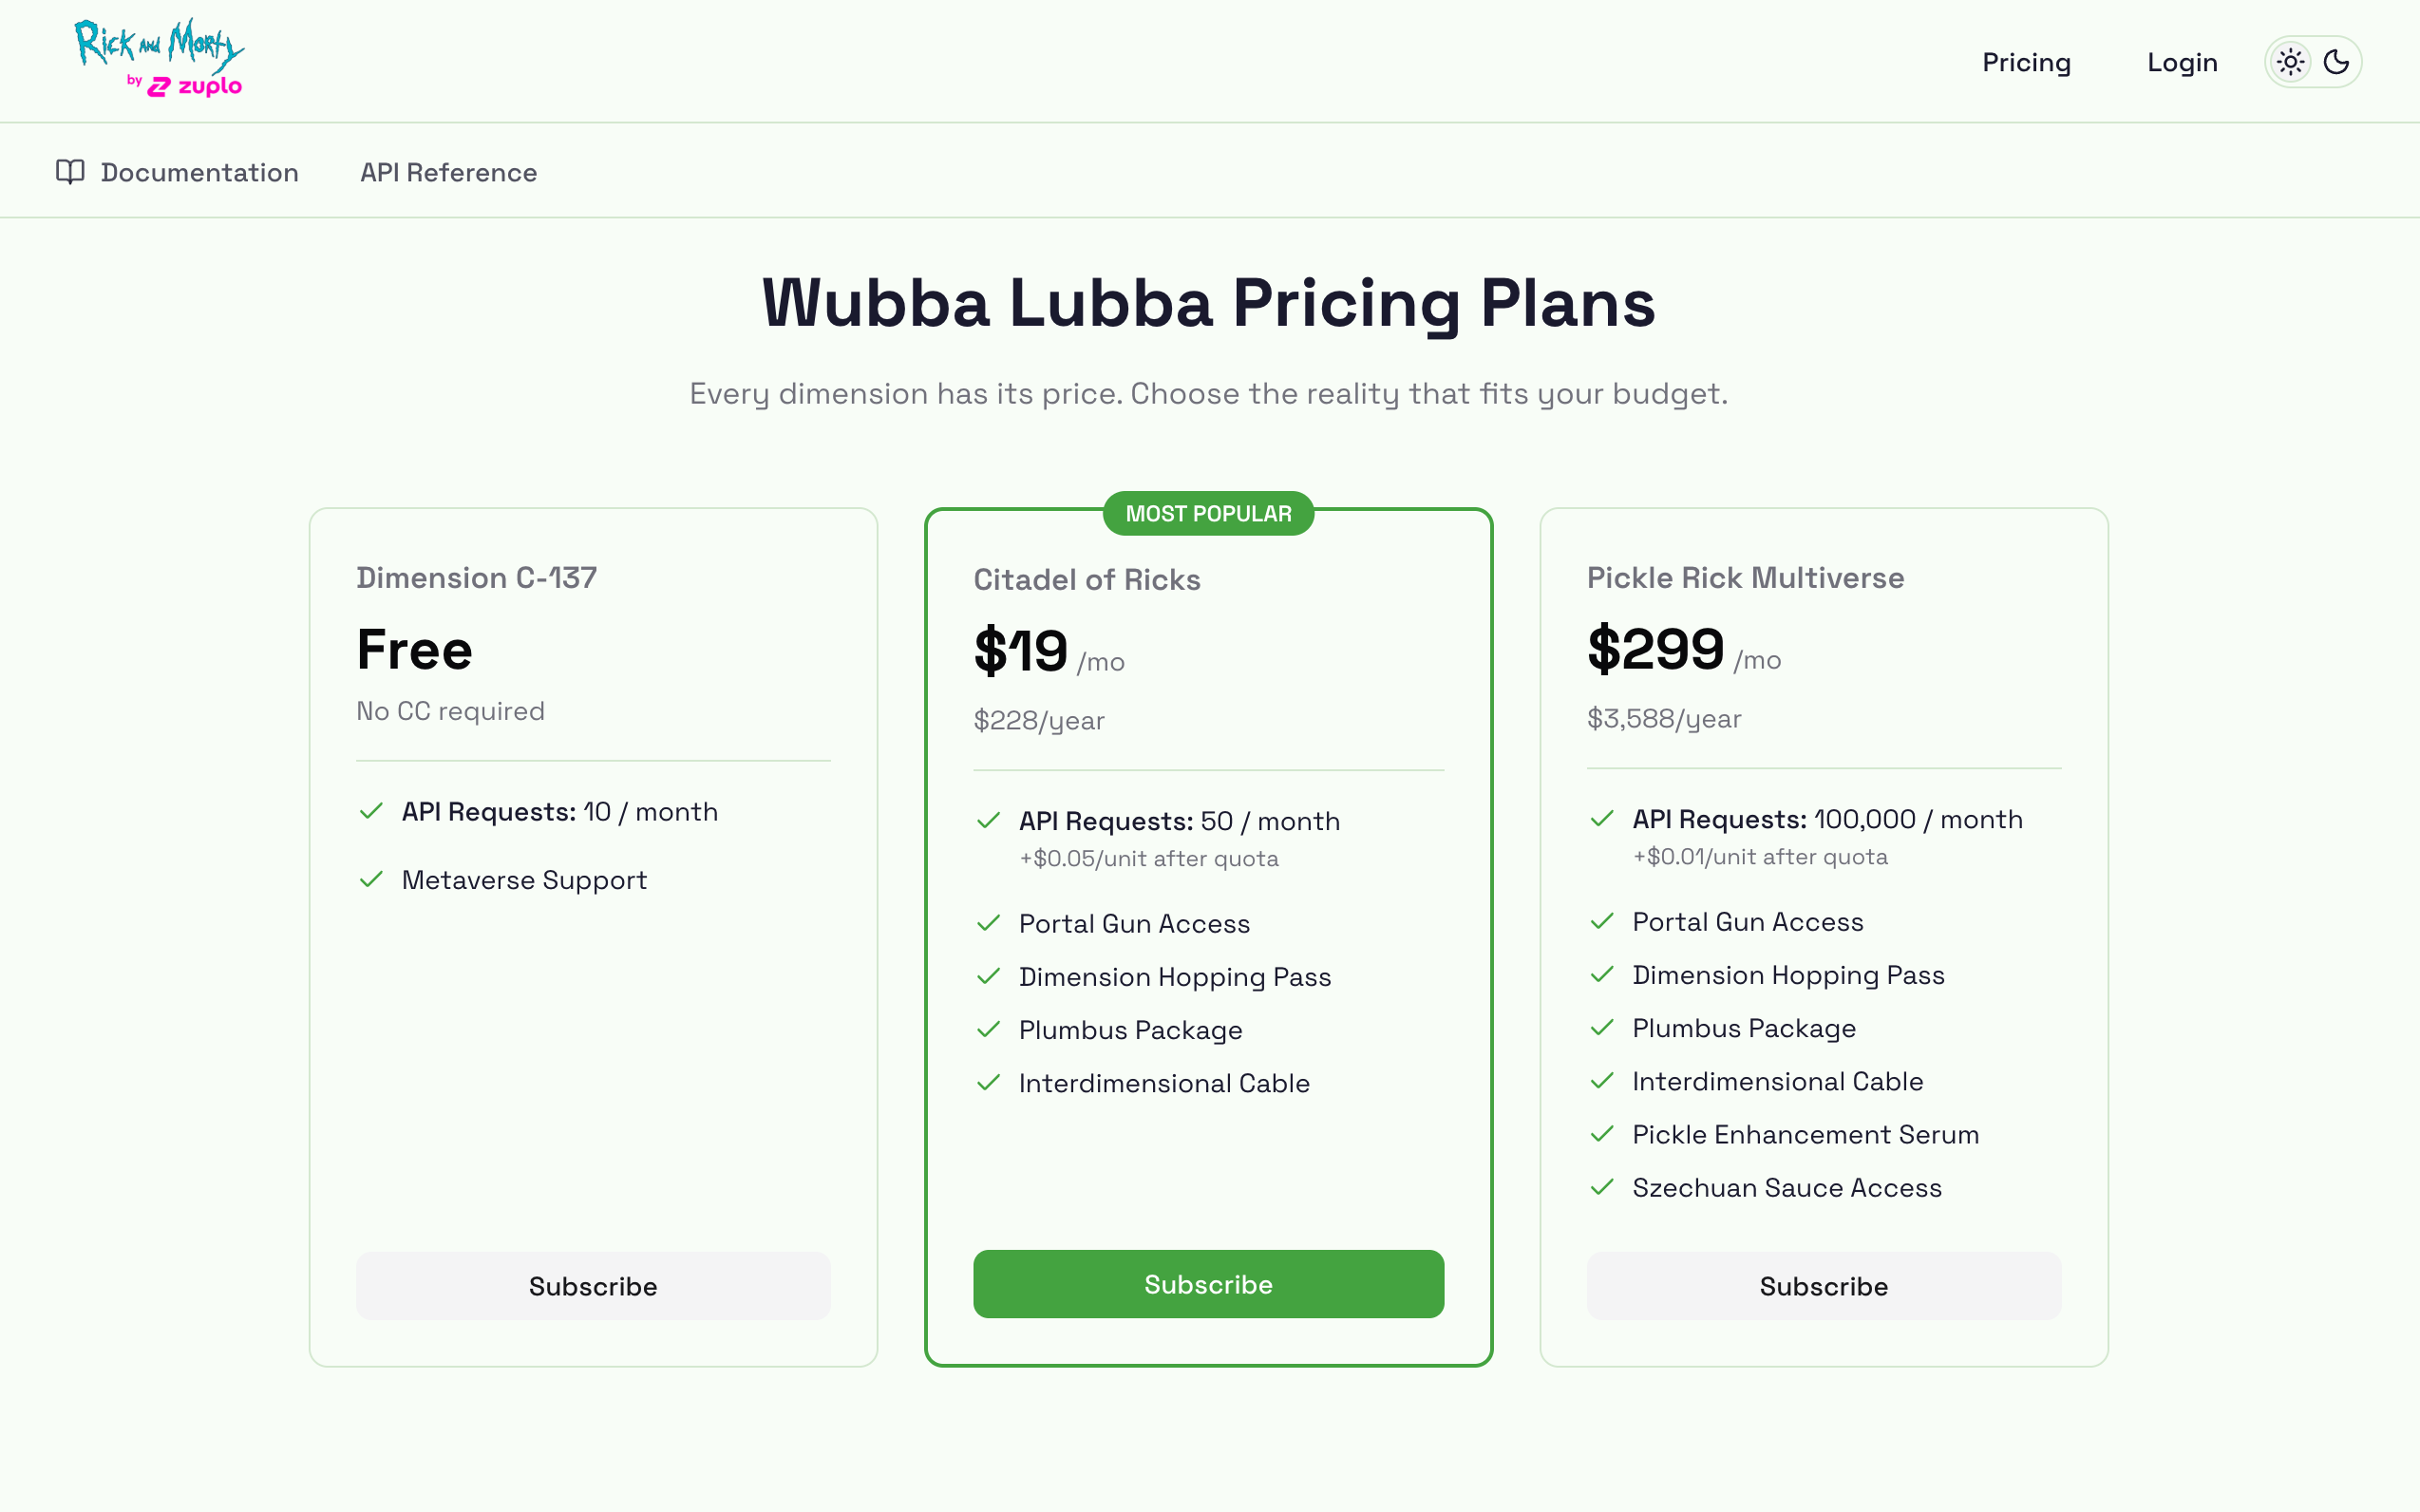The height and width of the screenshot is (1512, 2420).
Task: Click the MOST POPULAR badge
Action: (x=1208, y=514)
